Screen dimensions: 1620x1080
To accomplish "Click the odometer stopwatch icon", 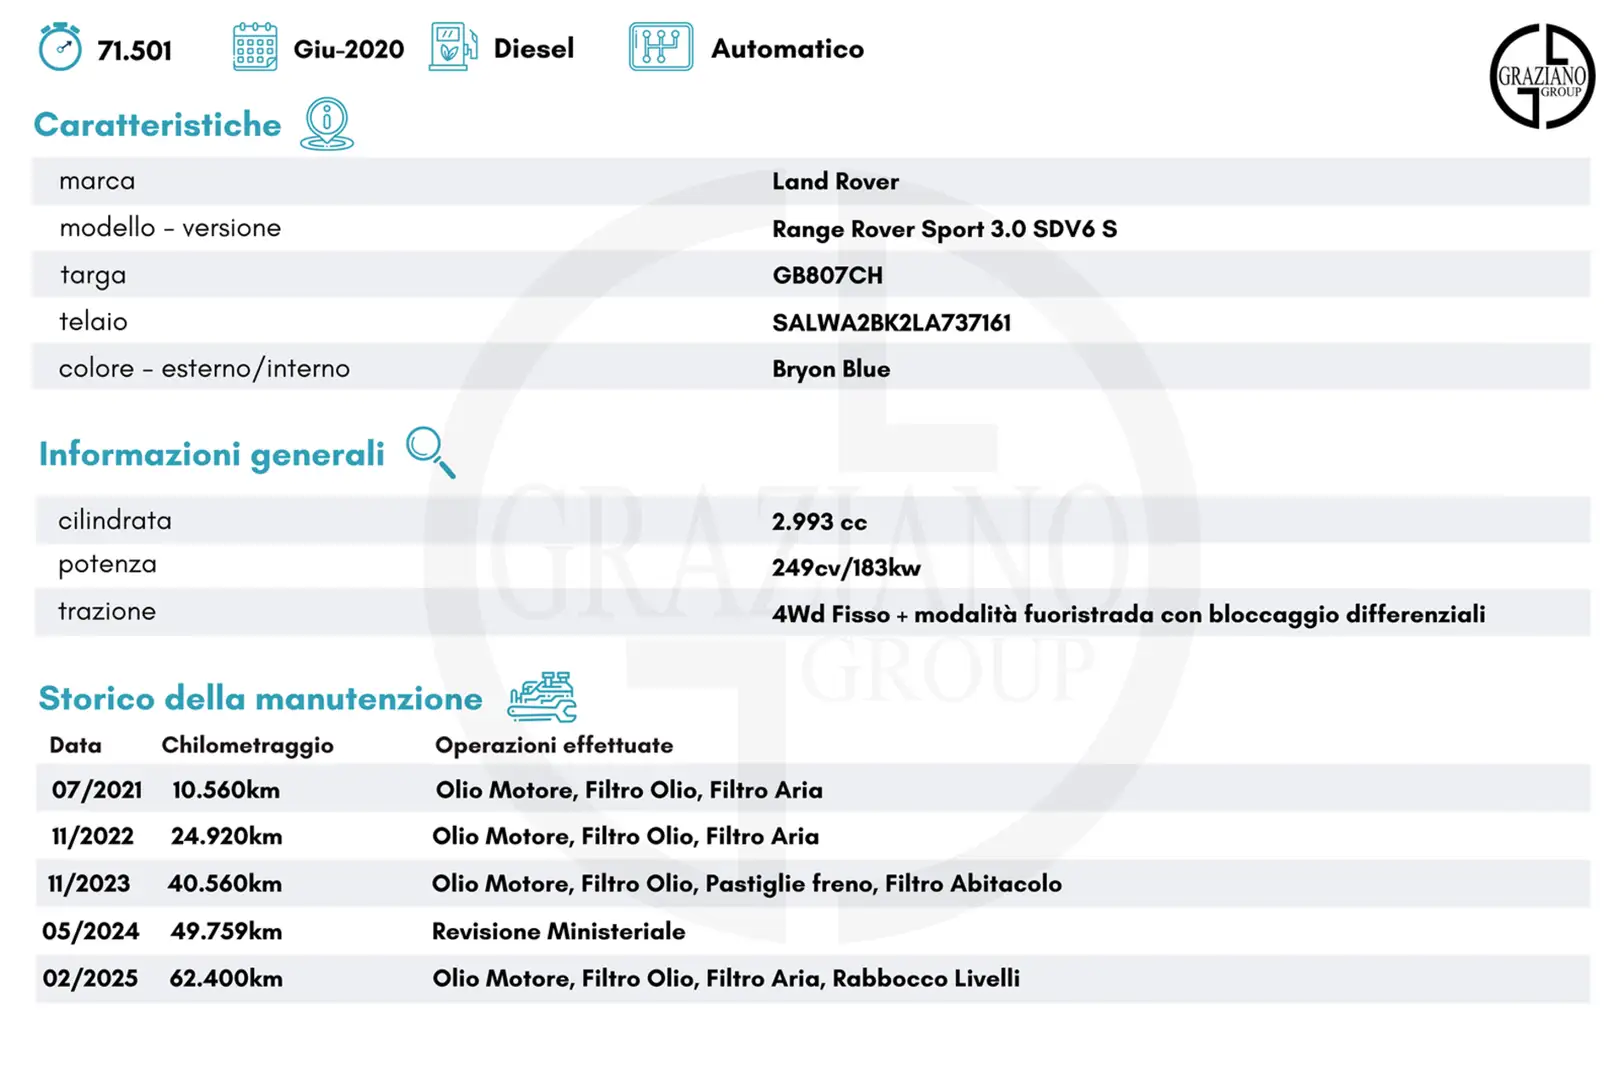I will click(x=60, y=47).
